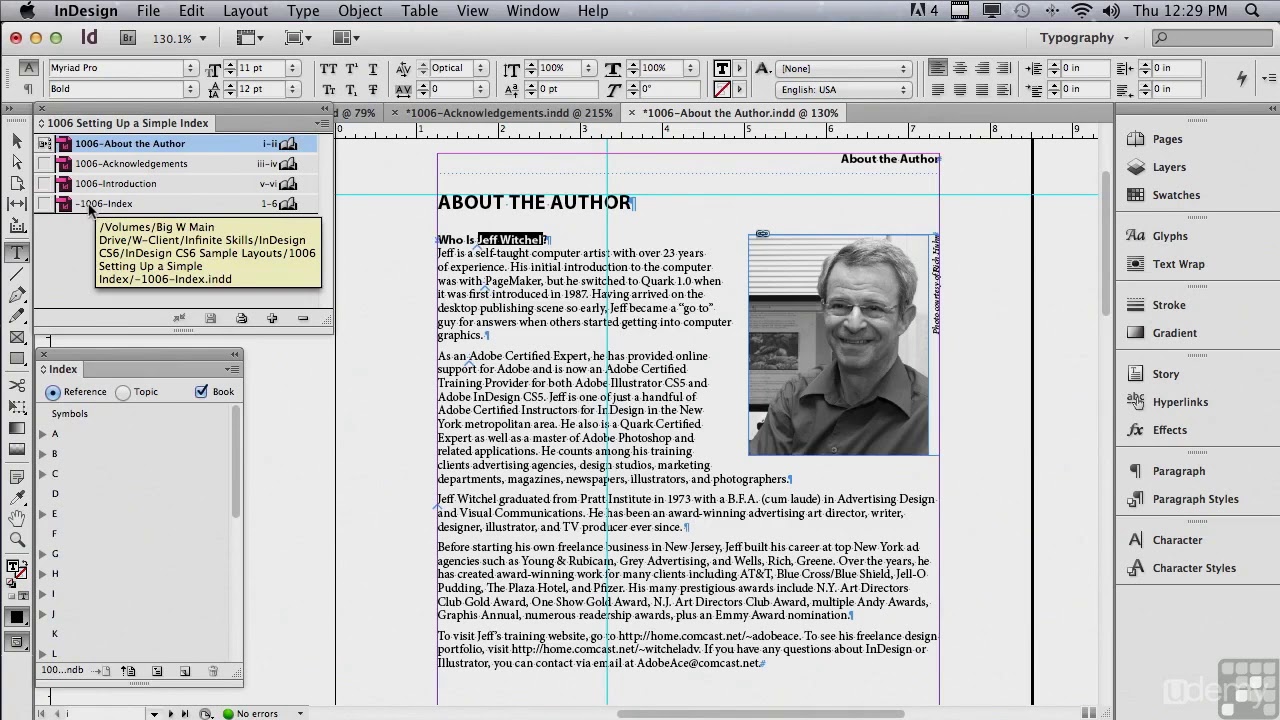The image size is (1280, 720).
Task: Open the Layout menu
Action: [245, 11]
